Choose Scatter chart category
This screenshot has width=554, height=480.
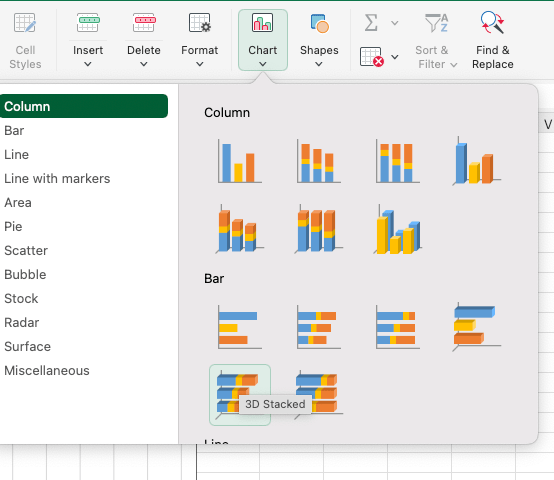tap(26, 250)
